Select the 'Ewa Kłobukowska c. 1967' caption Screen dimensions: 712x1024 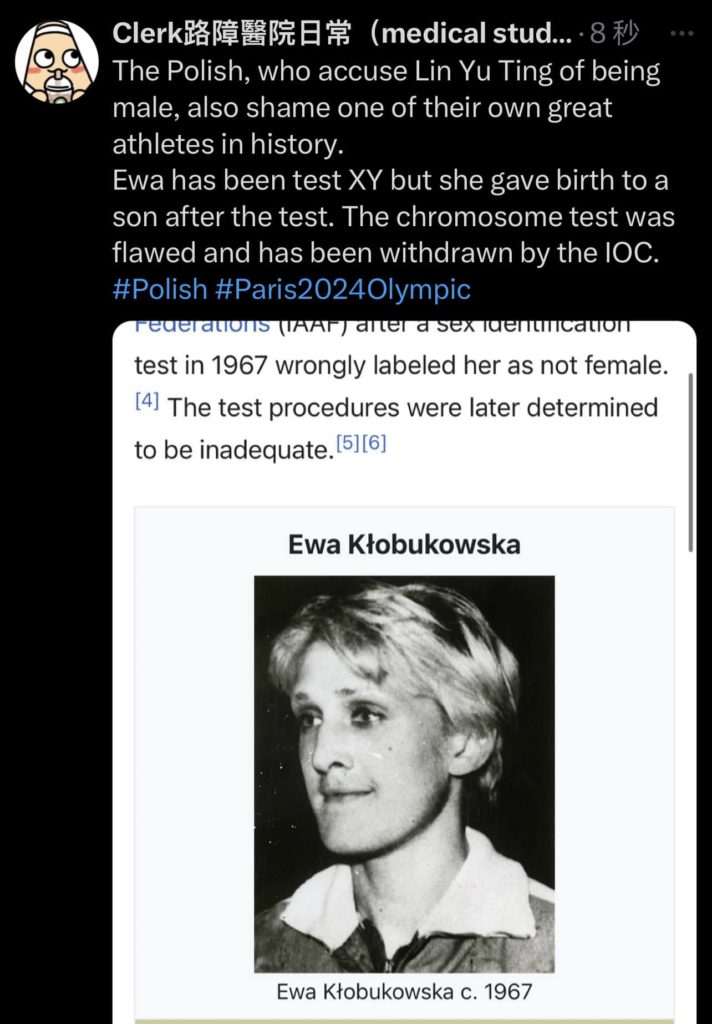[404, 992]
